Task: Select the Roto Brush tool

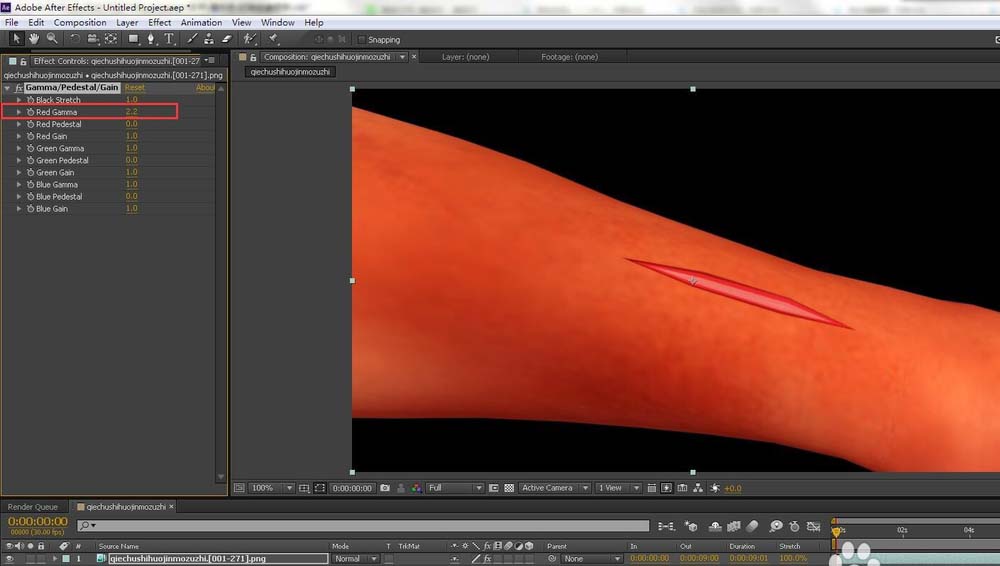Action: (249, 39)
